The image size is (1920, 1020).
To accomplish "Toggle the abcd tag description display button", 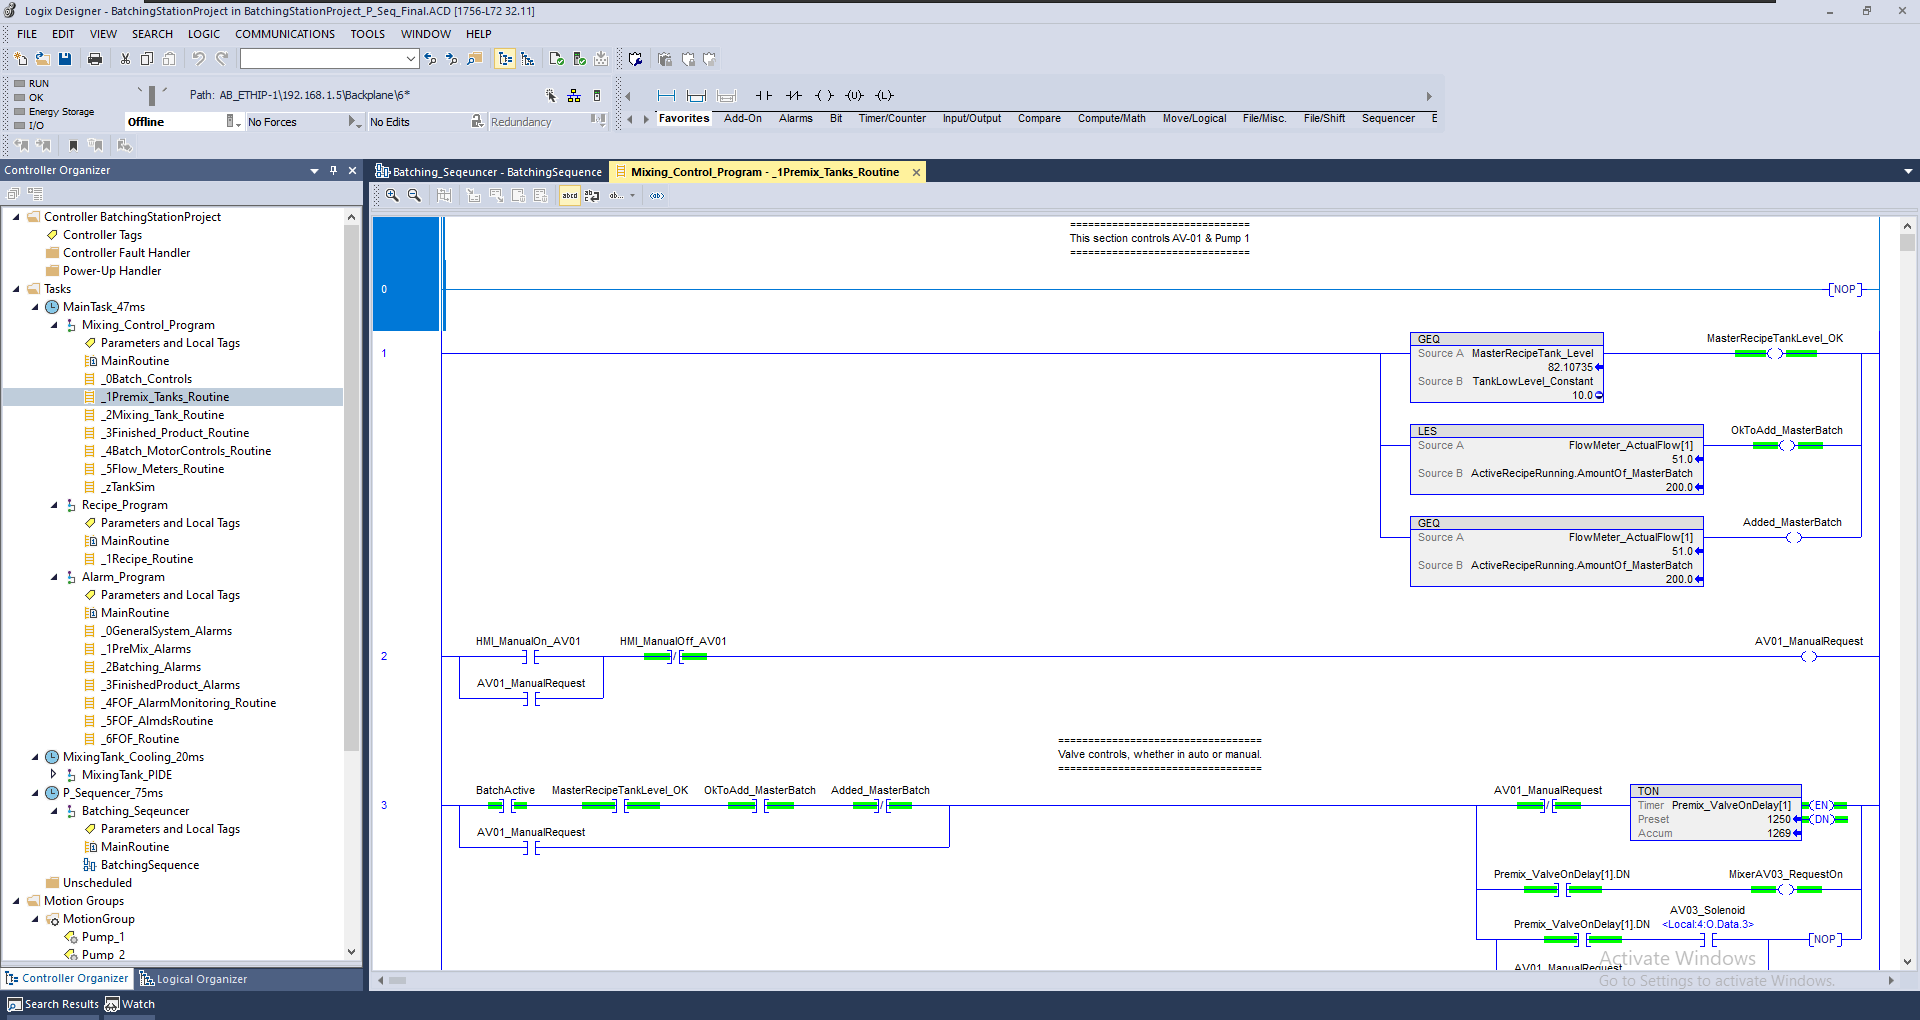I will 570,196.
